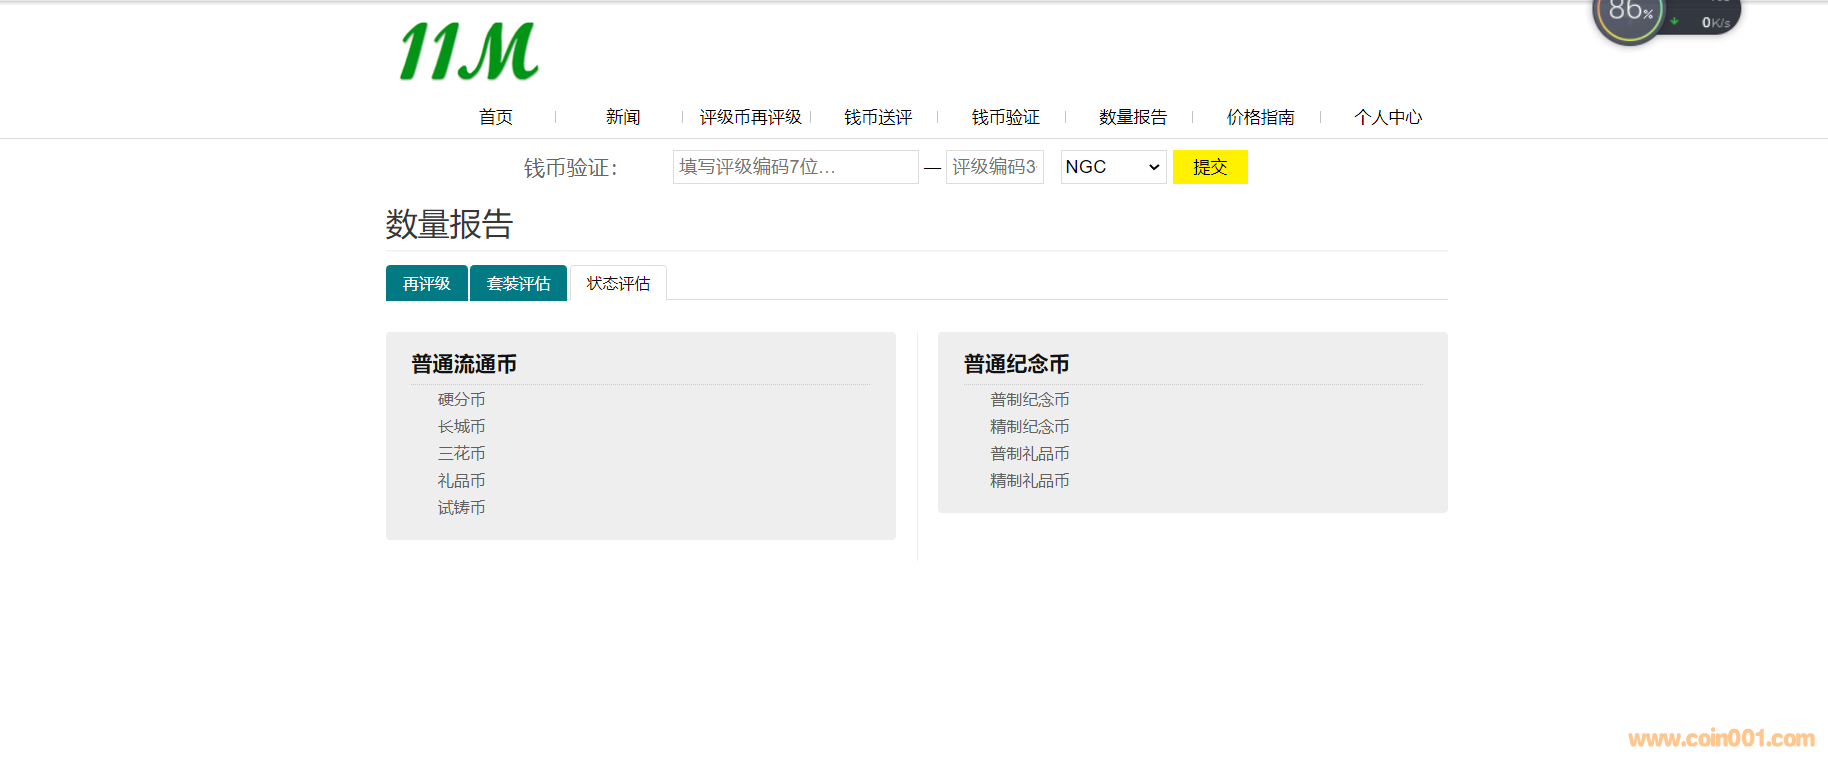Click the 11M site logo
Viewport: 1828px width, 766px height.
click(x=469, y=52)
